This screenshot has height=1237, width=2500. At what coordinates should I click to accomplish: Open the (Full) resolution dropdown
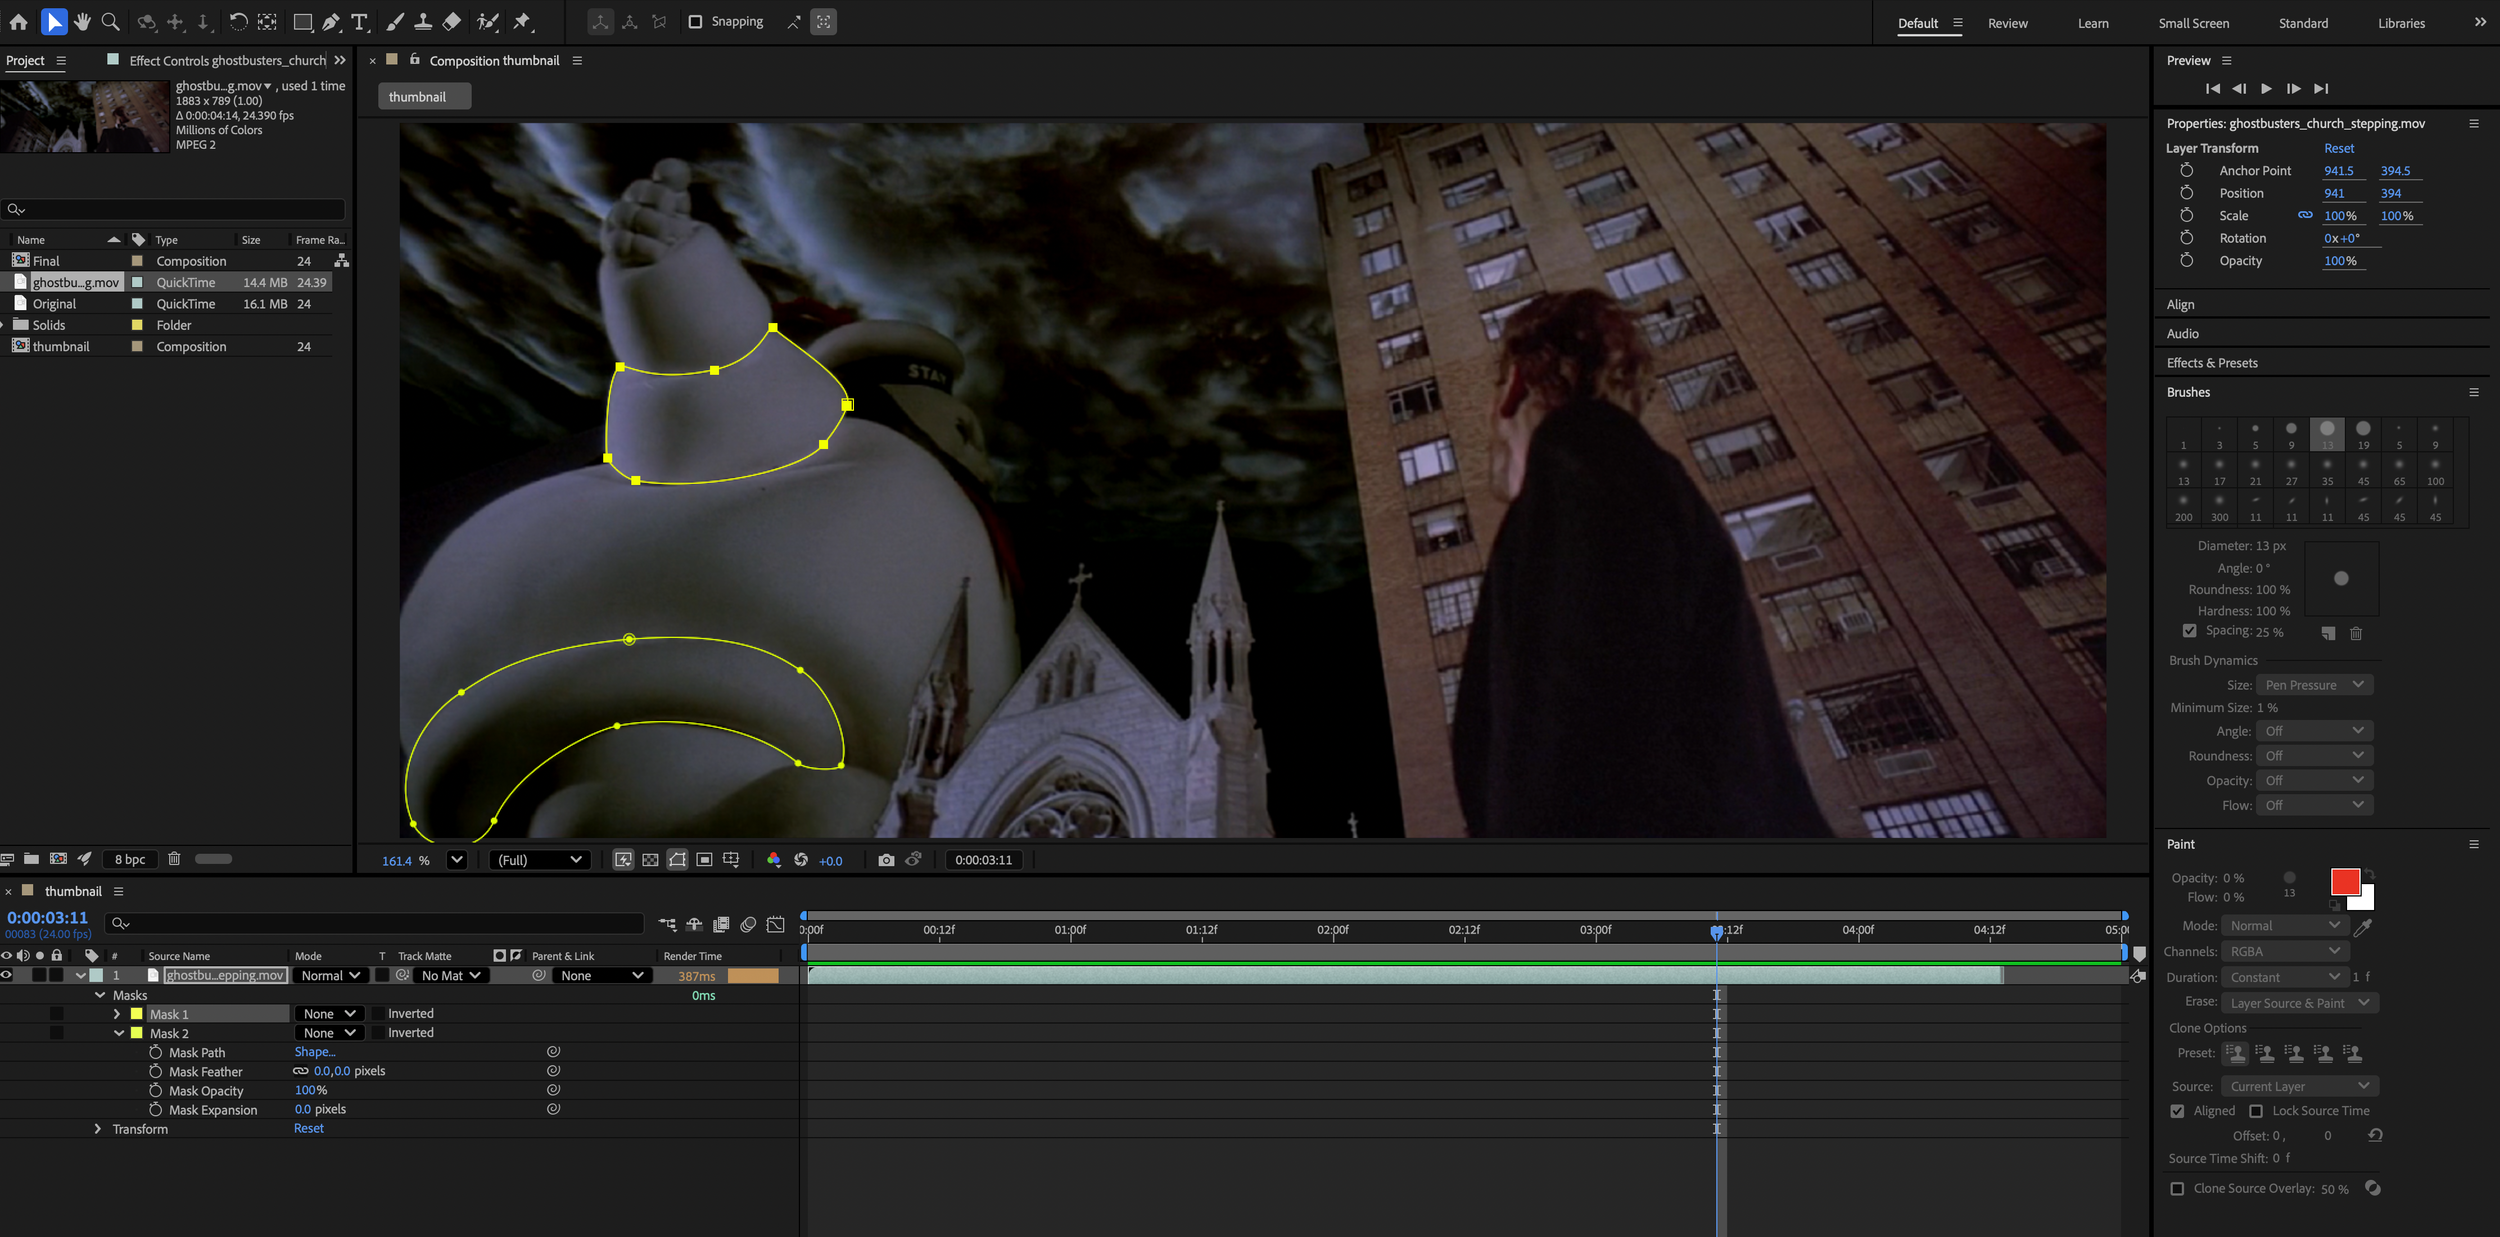click(540, 860)
